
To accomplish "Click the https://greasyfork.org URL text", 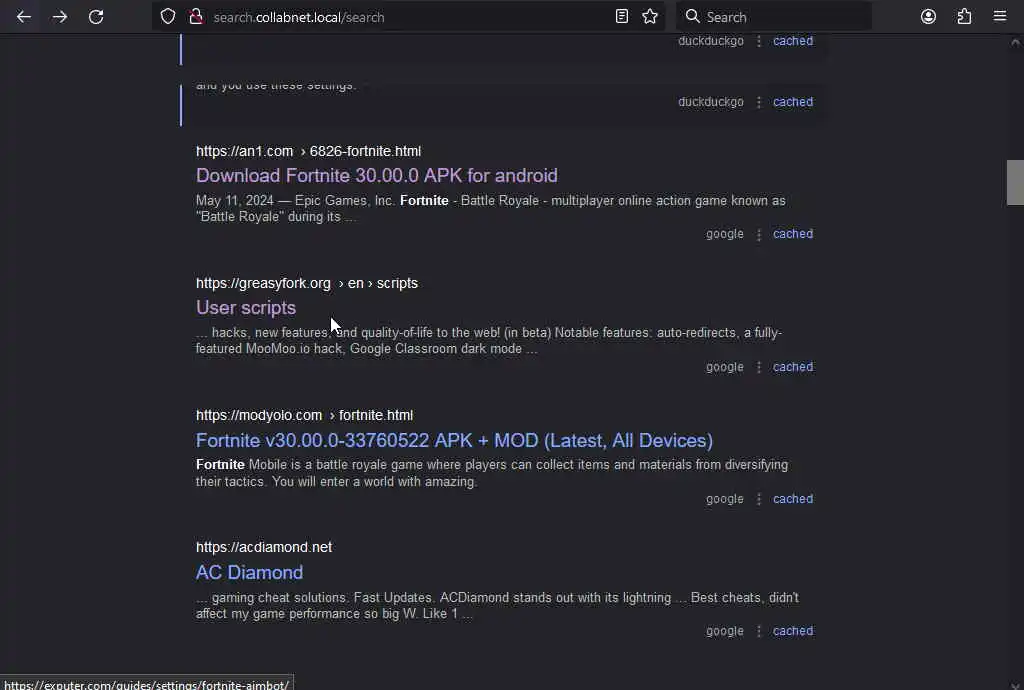I will pyautogui.click(x=263, y=283).
